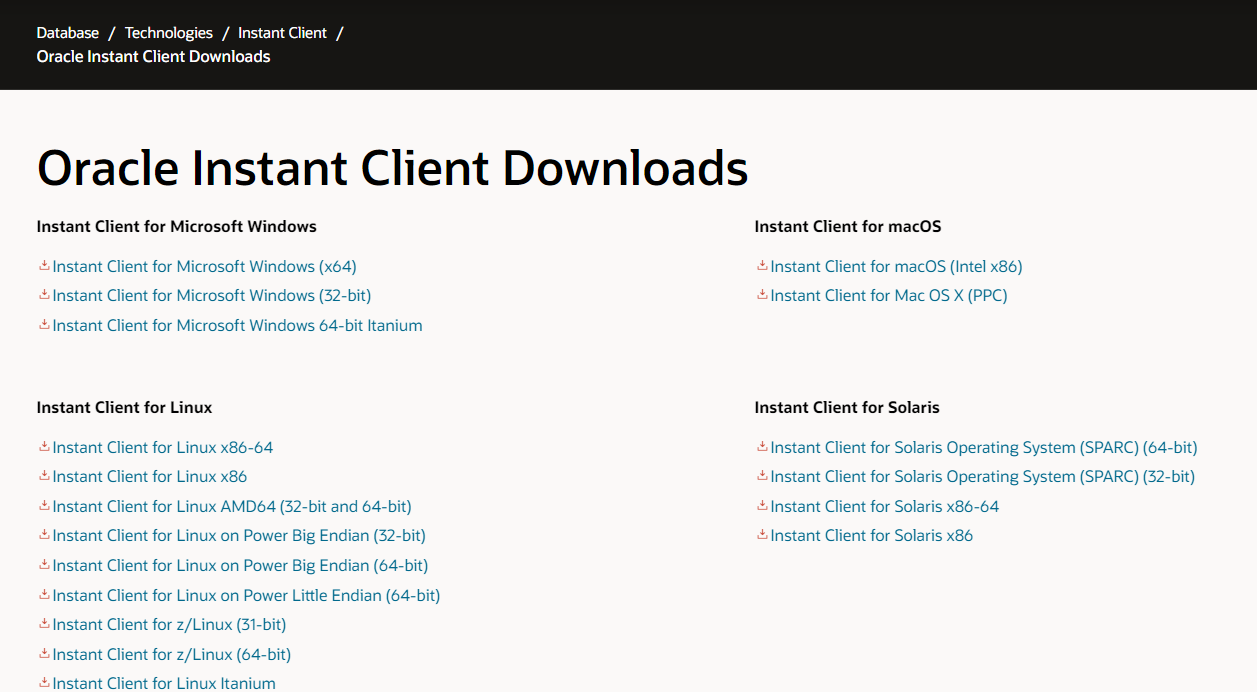Open Instant Client for z/Linux (64-bit)

coord(172,654)
